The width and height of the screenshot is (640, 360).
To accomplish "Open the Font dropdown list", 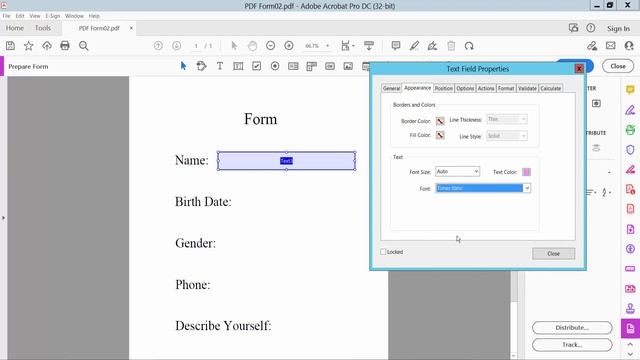I will click(x=483, y=188).
